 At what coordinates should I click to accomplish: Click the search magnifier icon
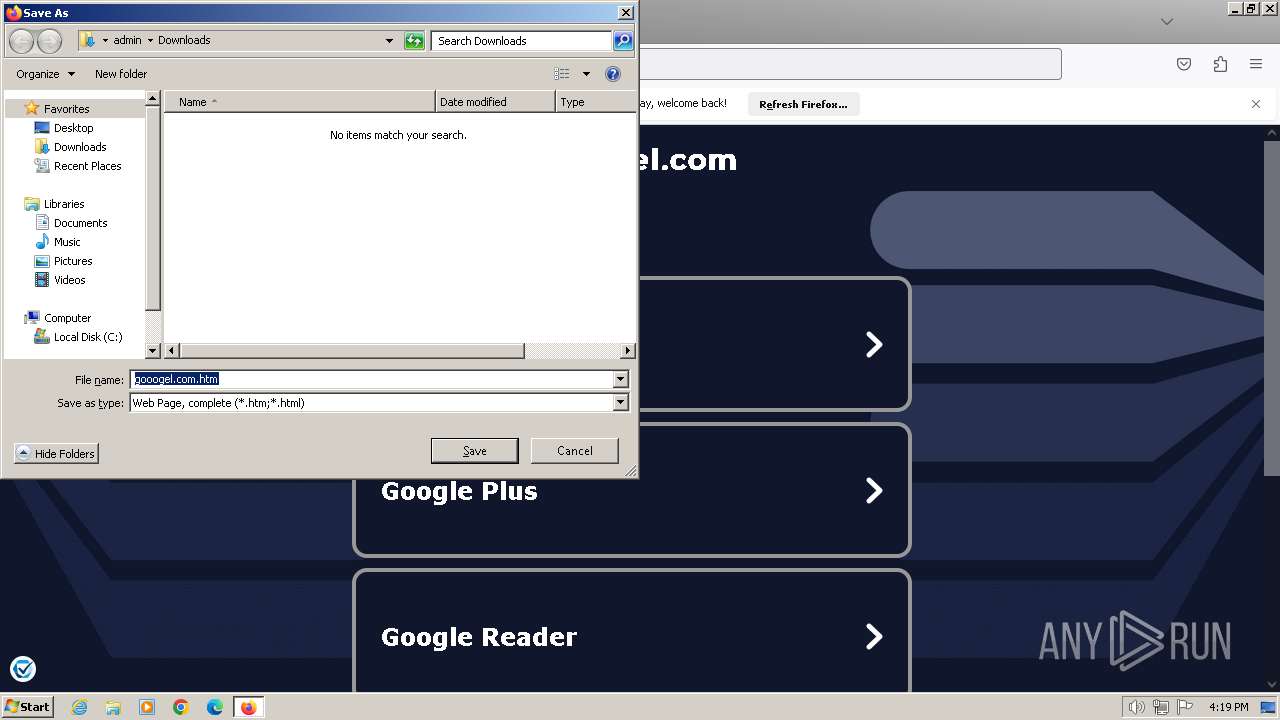(623, 41)
